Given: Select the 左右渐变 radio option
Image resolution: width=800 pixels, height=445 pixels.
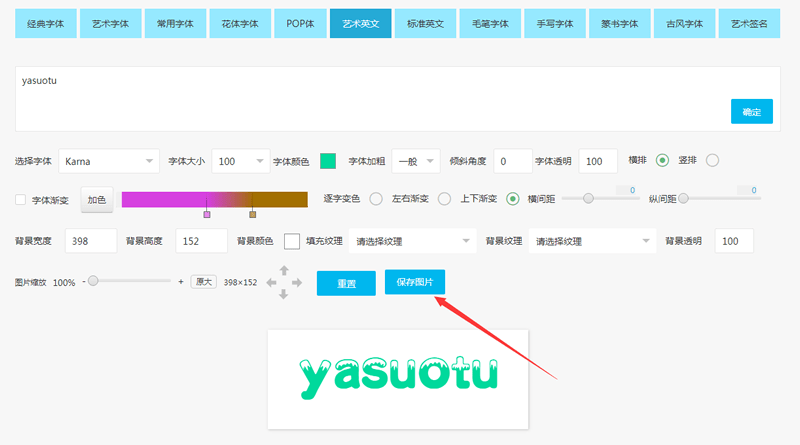Looking at the screenshot, I should click(444, 199).
